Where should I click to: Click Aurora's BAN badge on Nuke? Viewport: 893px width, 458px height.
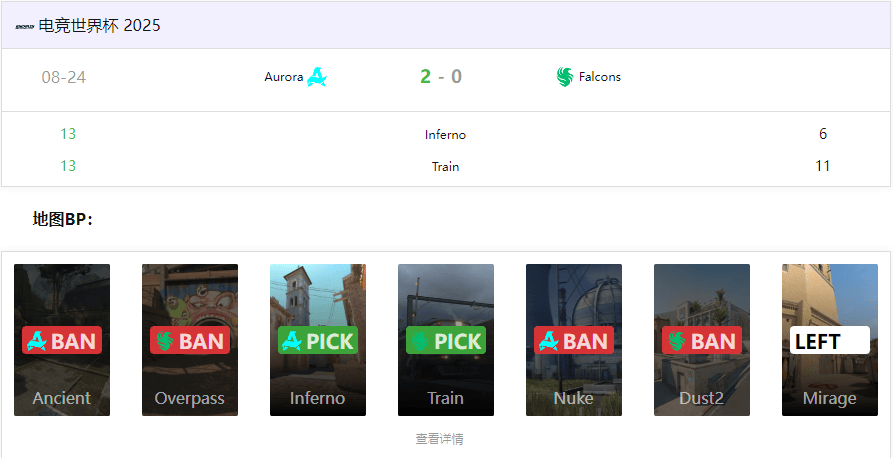coord(574,340)
